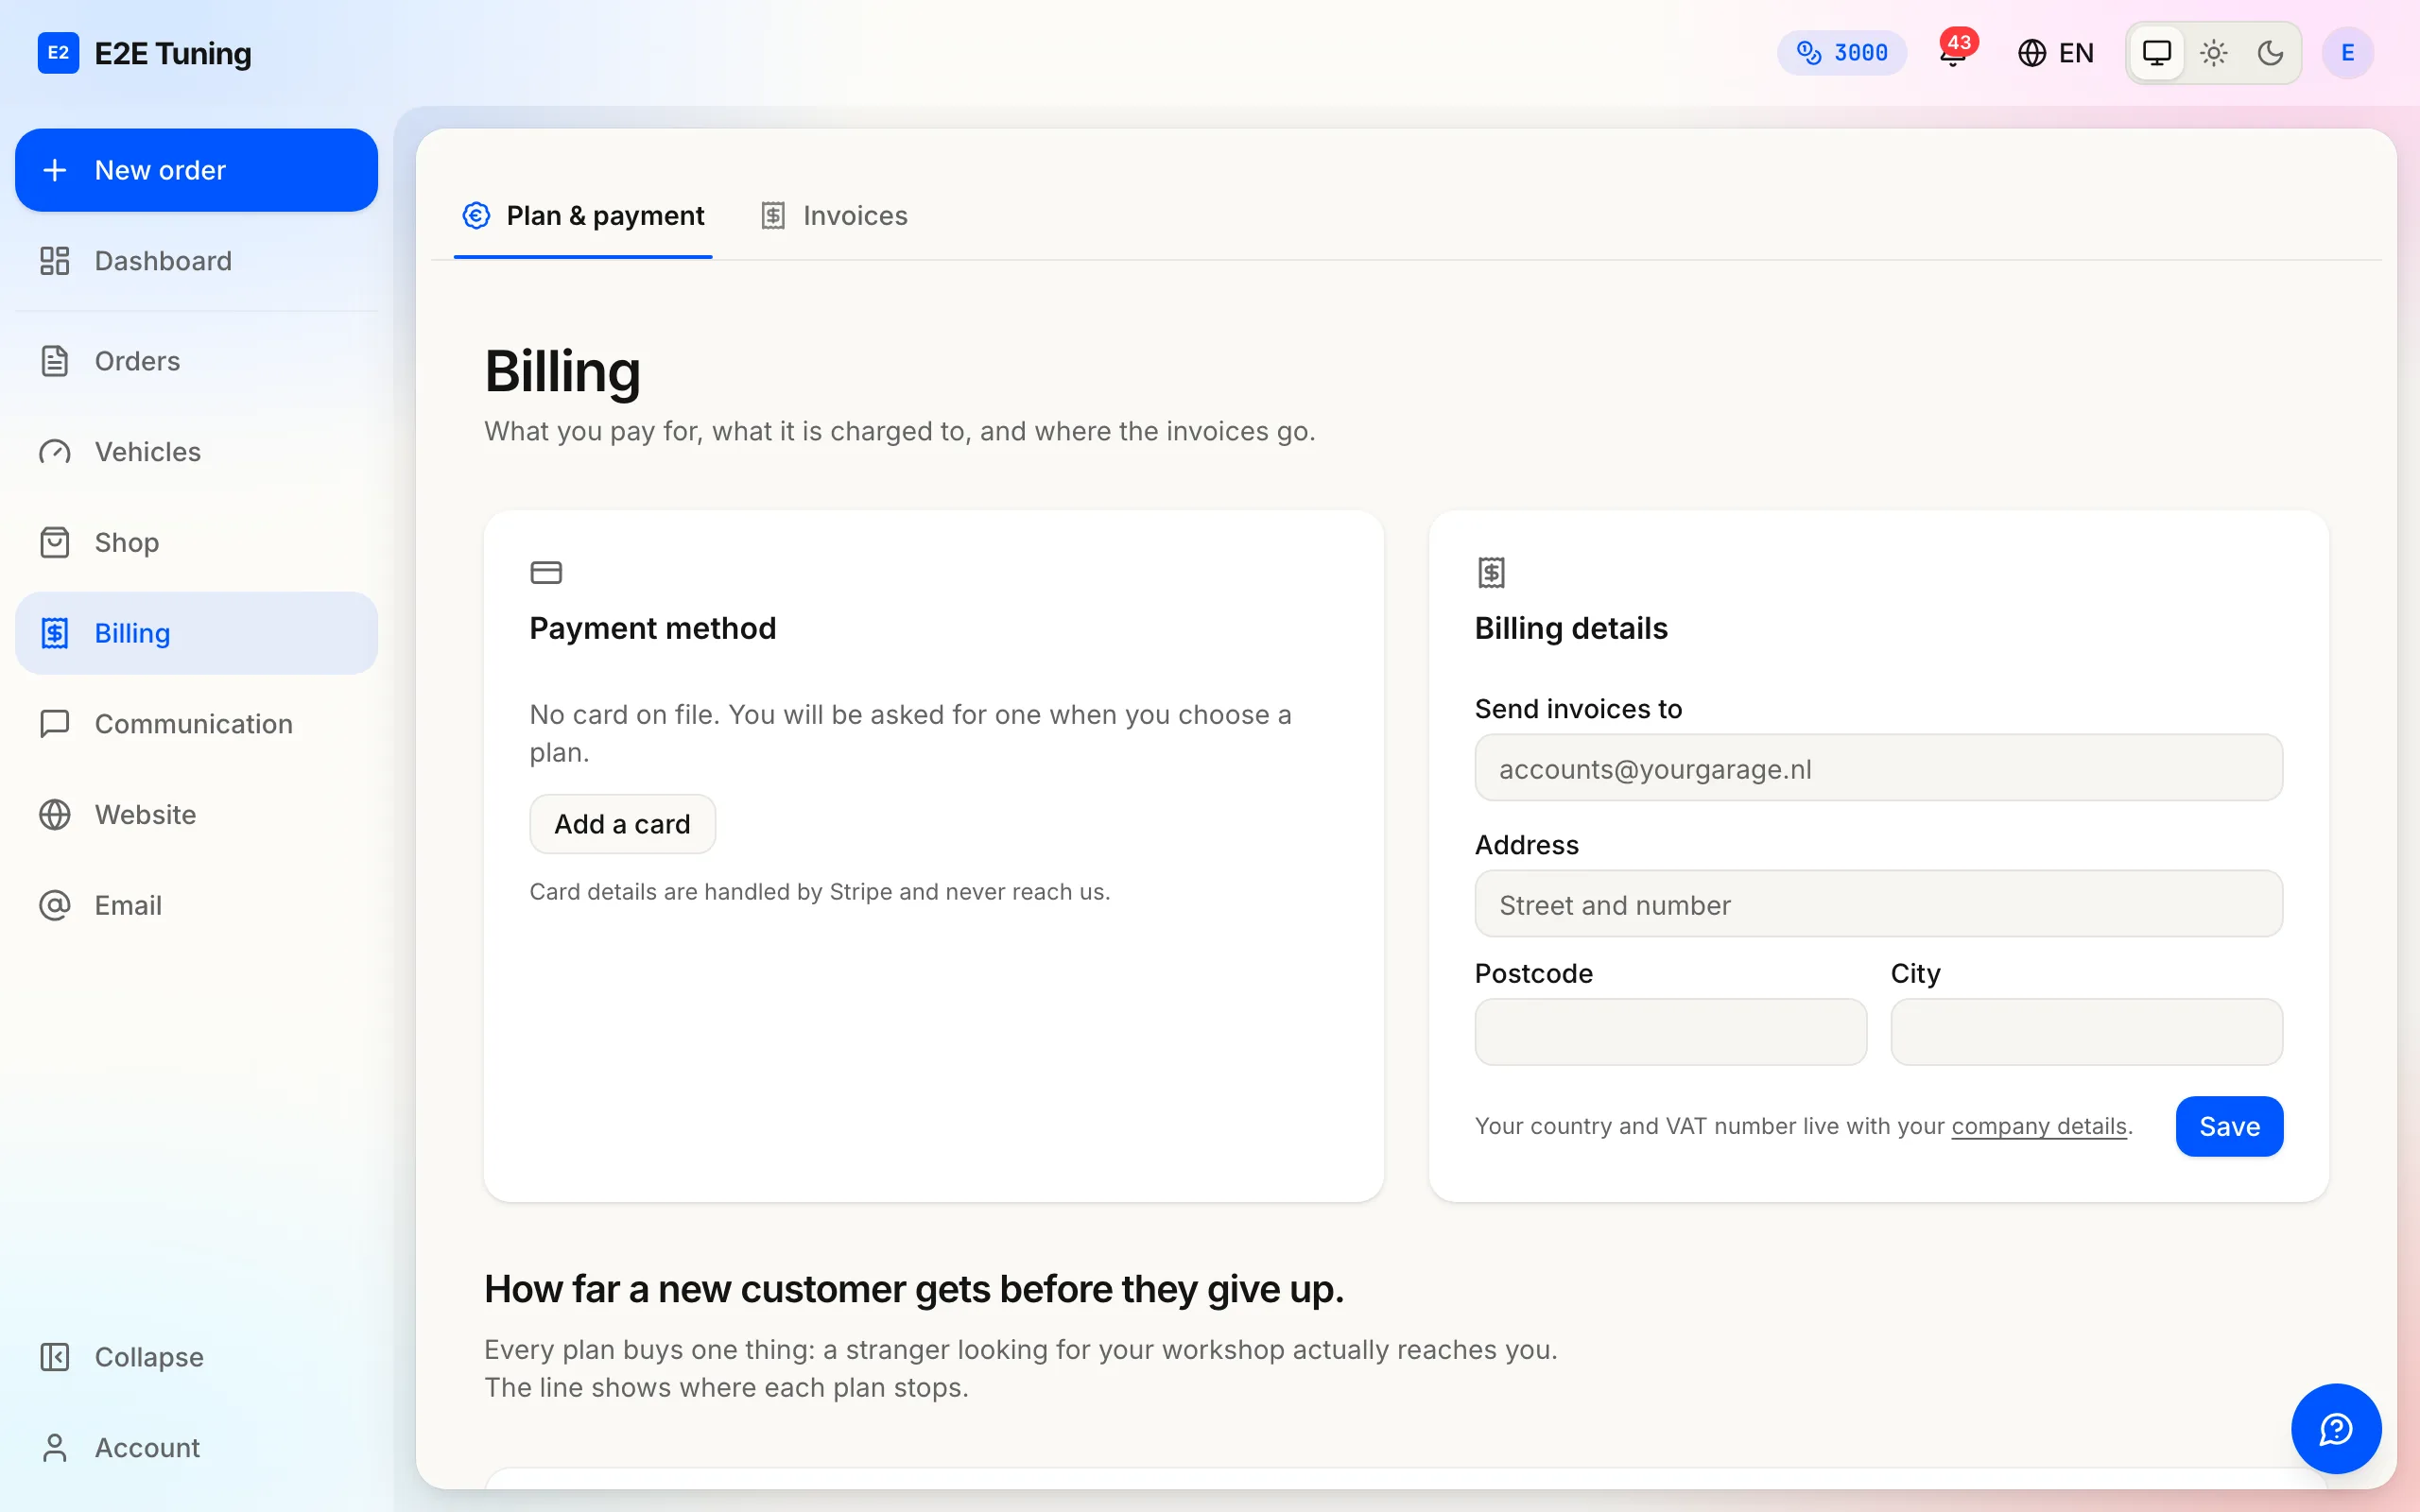Click the E2E Tuning logo icon
2420x1512 pixels.
pos(58,53)
